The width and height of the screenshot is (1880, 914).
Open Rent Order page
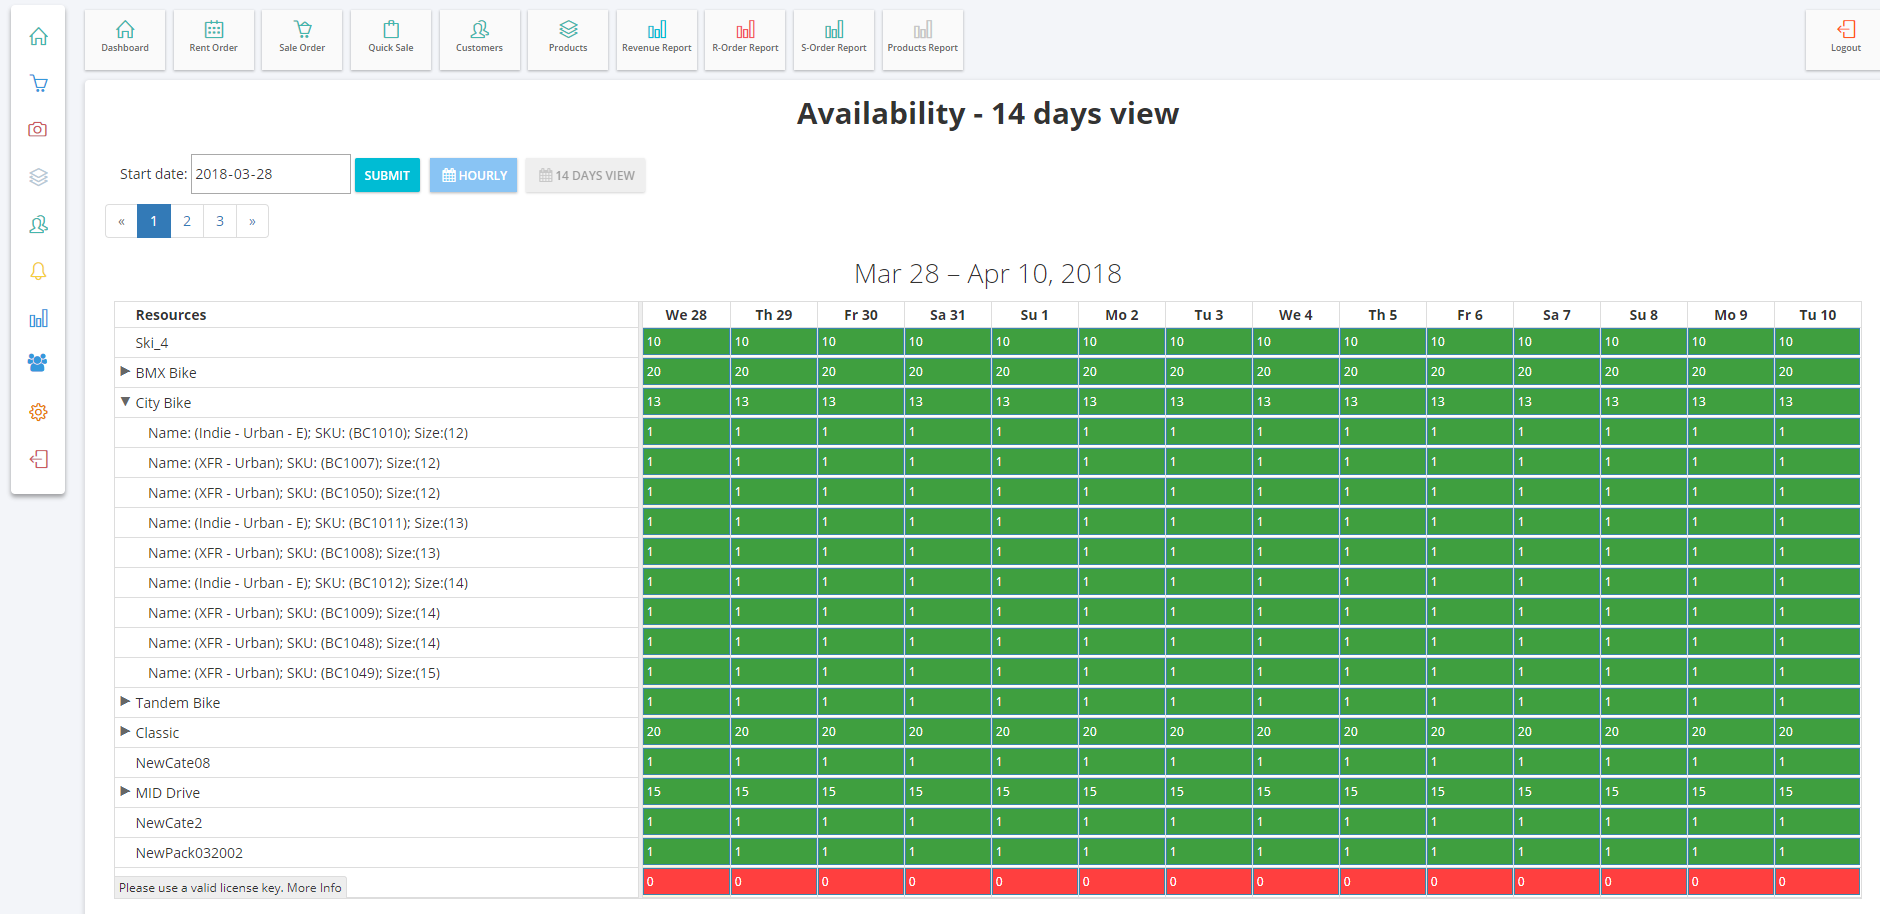point(213,38)
